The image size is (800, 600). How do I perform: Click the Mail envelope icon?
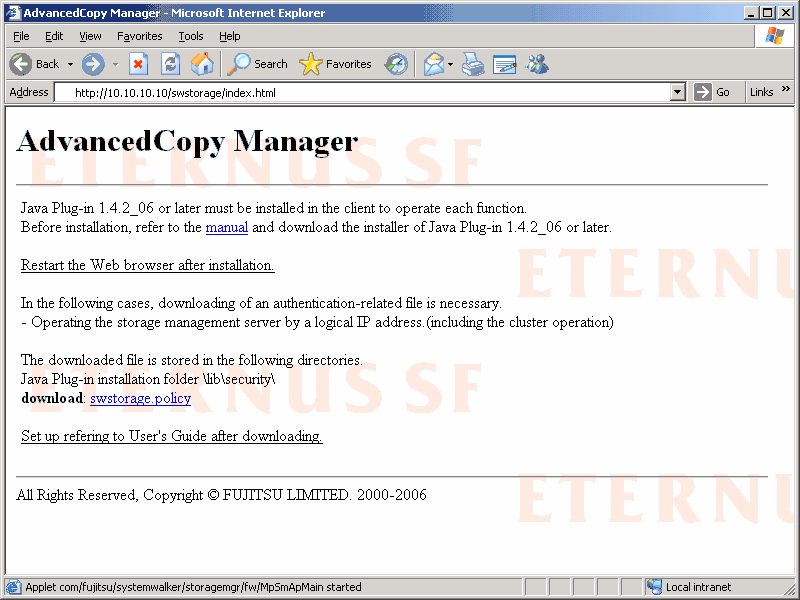click(434, 64)
